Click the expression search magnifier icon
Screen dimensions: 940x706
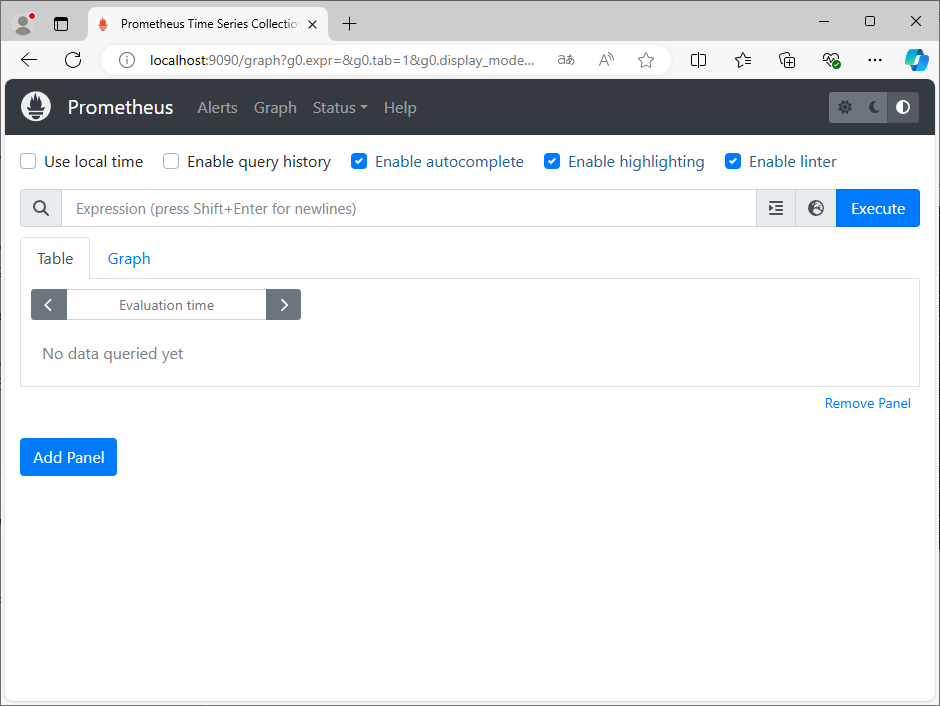point(41,208)
